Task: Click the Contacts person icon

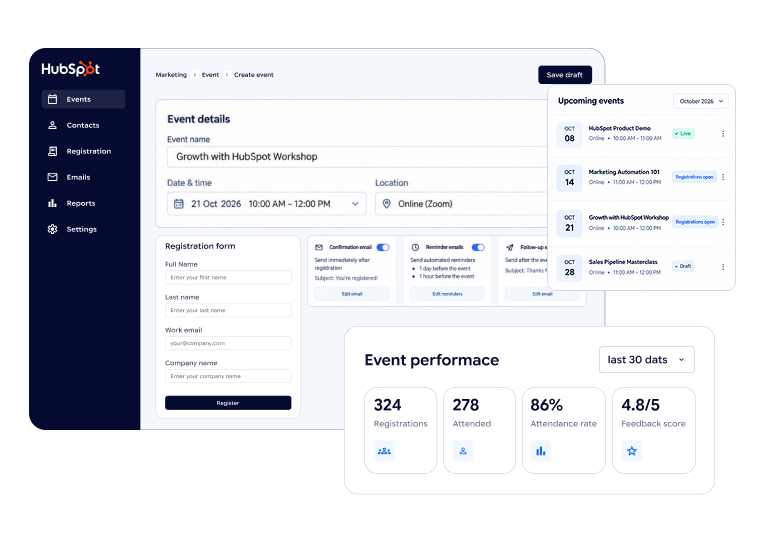Action: point(52,125)
